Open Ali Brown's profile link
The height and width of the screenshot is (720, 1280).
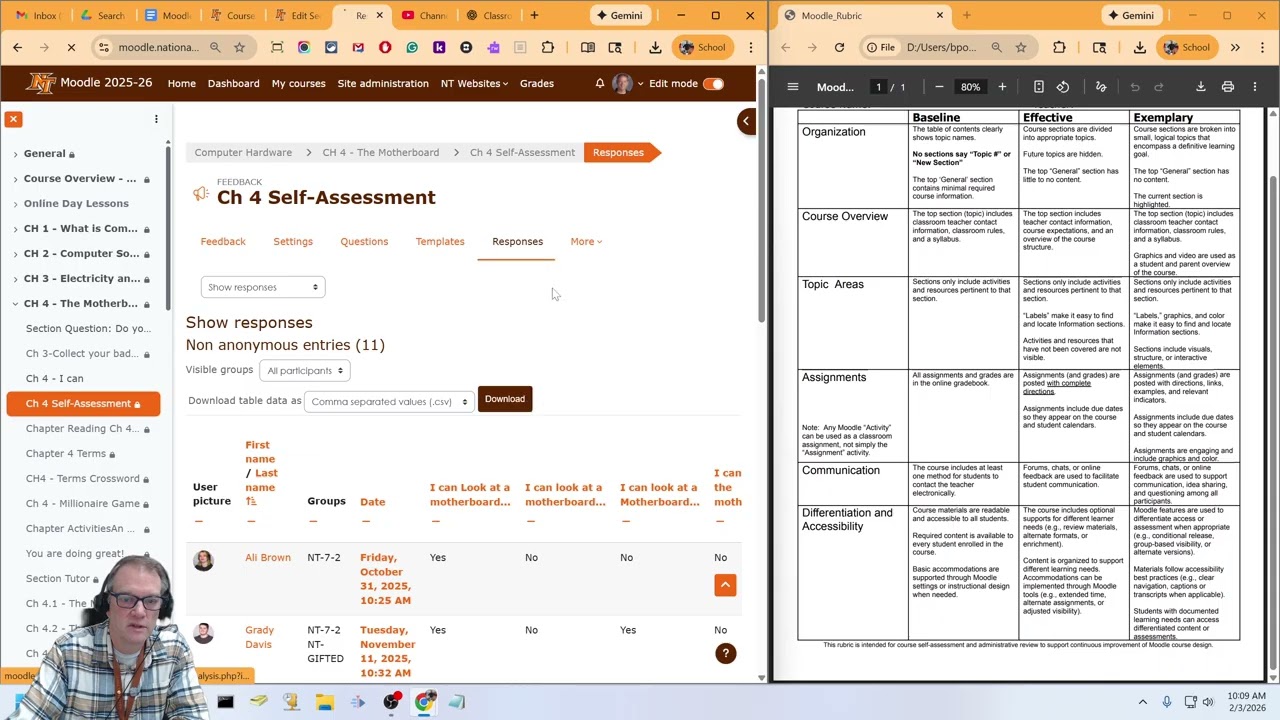[x=268, y=557]
